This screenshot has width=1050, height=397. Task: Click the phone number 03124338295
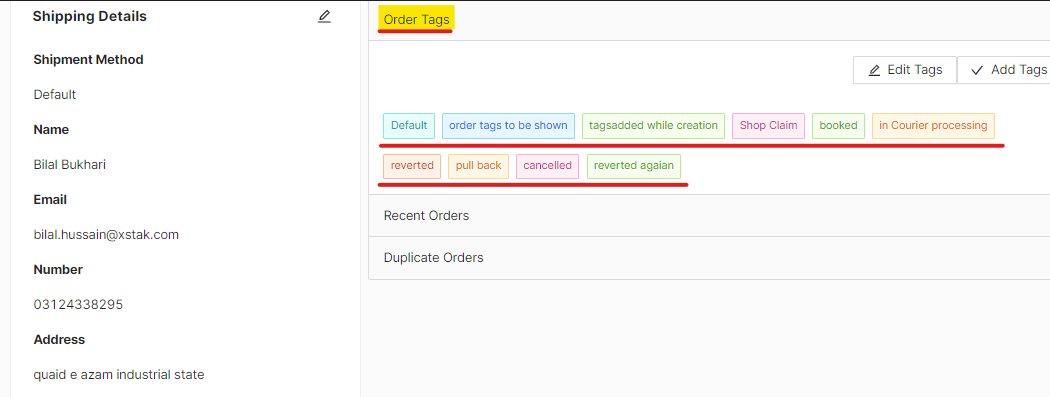coord(78,305)
